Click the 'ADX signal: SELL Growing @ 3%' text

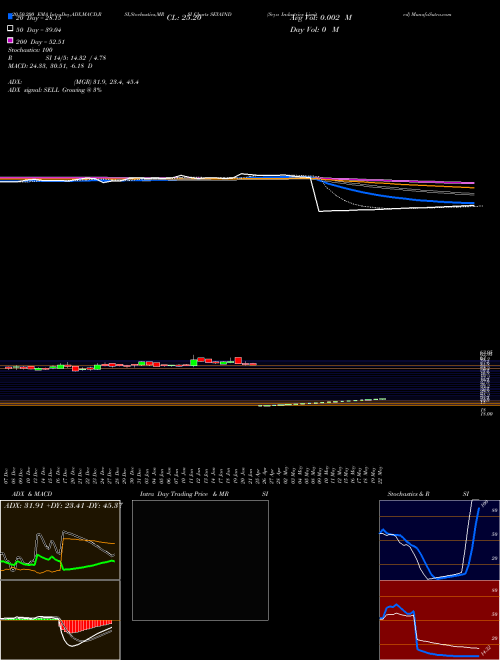click(x=55, y=90)
